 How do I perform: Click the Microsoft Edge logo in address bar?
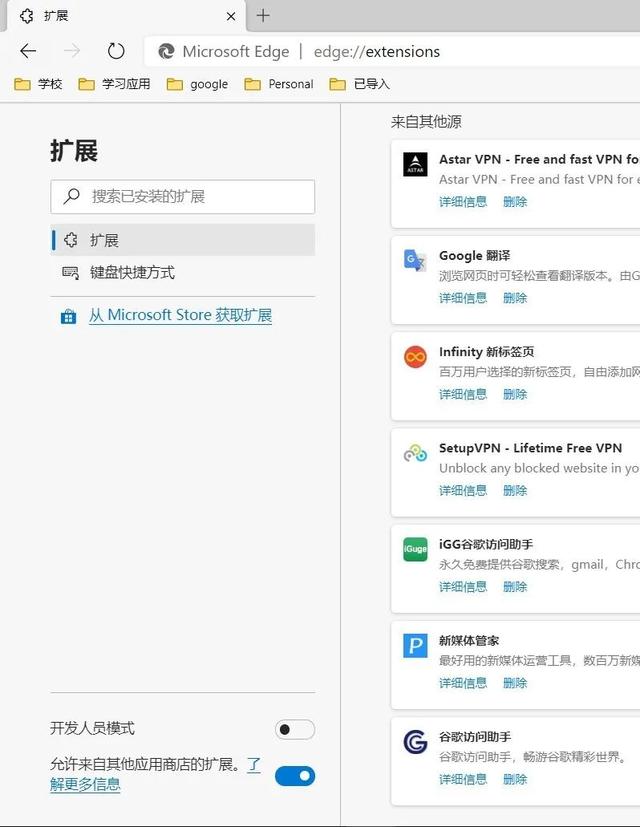[167, 51]
